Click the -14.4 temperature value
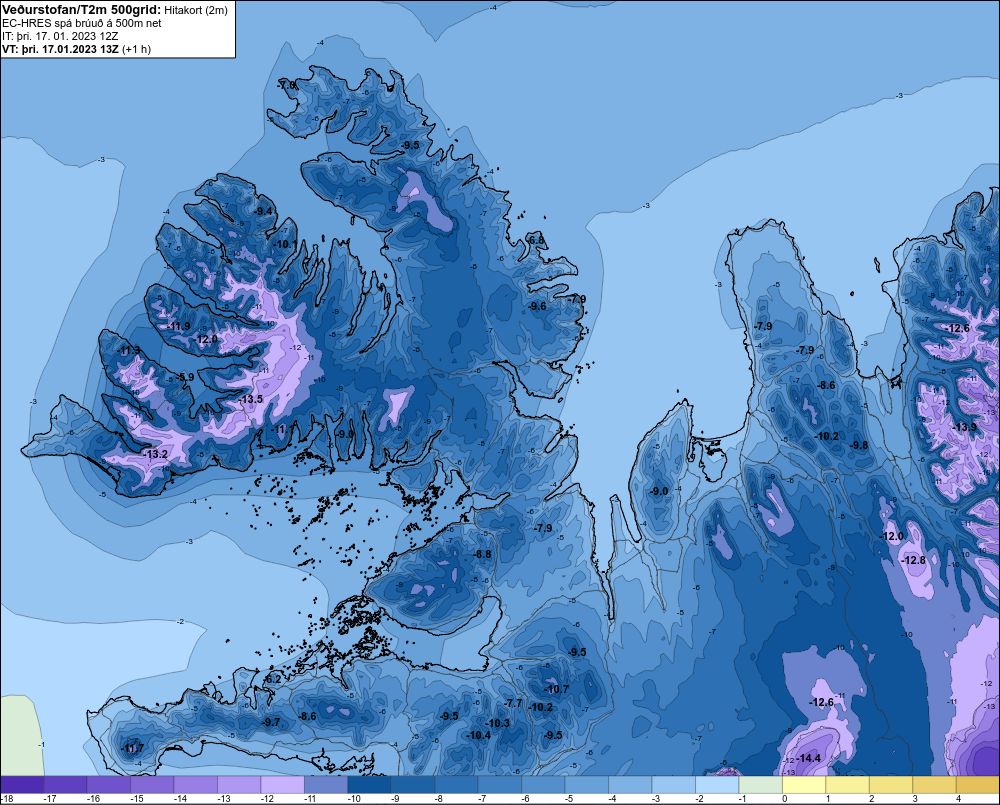Image resolution: width=1000 pixels, height=805 pixels. [x=809, y=758]
